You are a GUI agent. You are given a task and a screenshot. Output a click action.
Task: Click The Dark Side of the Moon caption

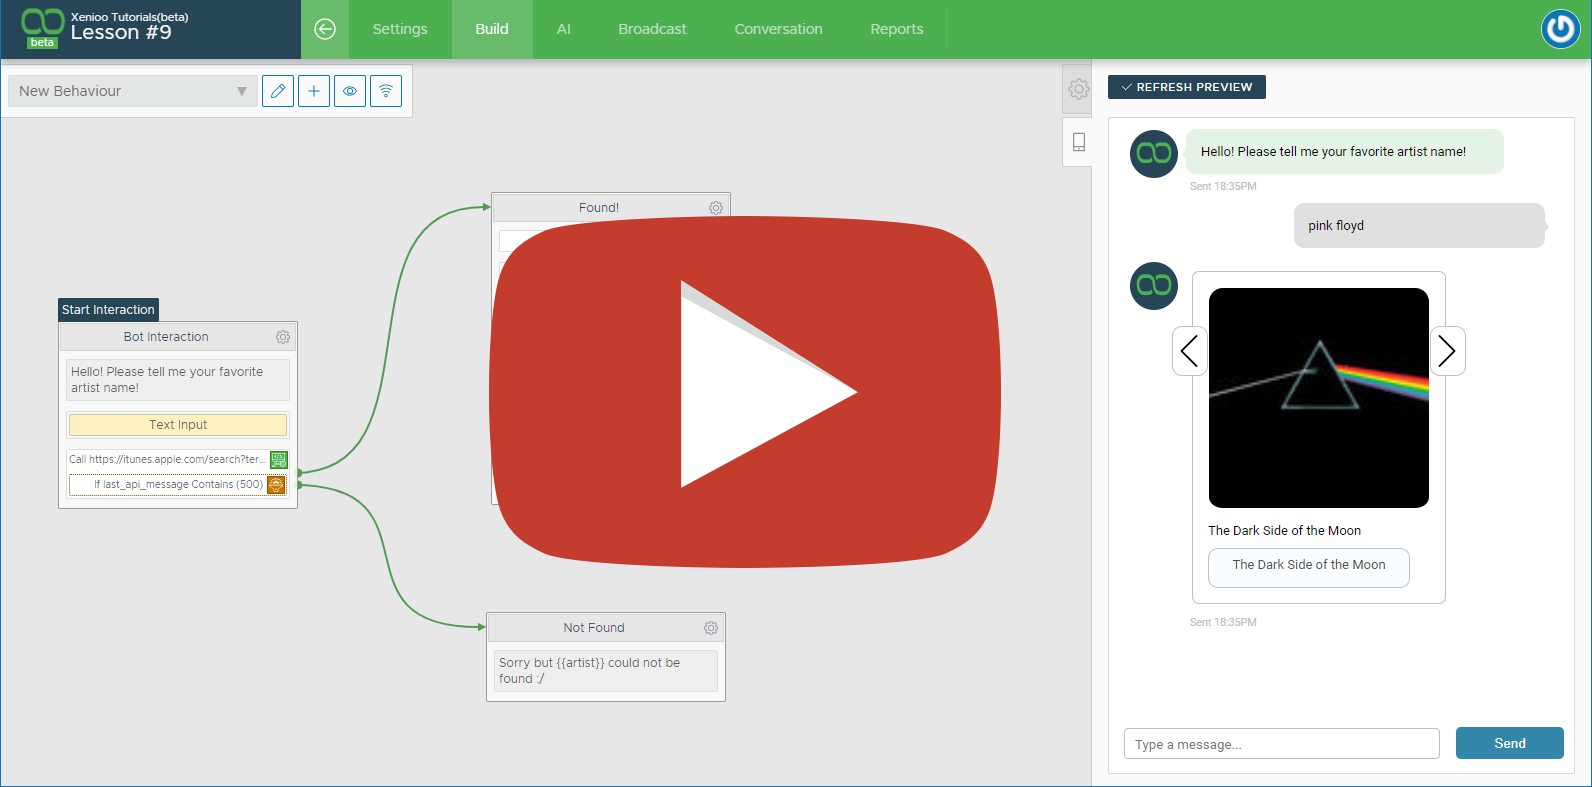1284,531
